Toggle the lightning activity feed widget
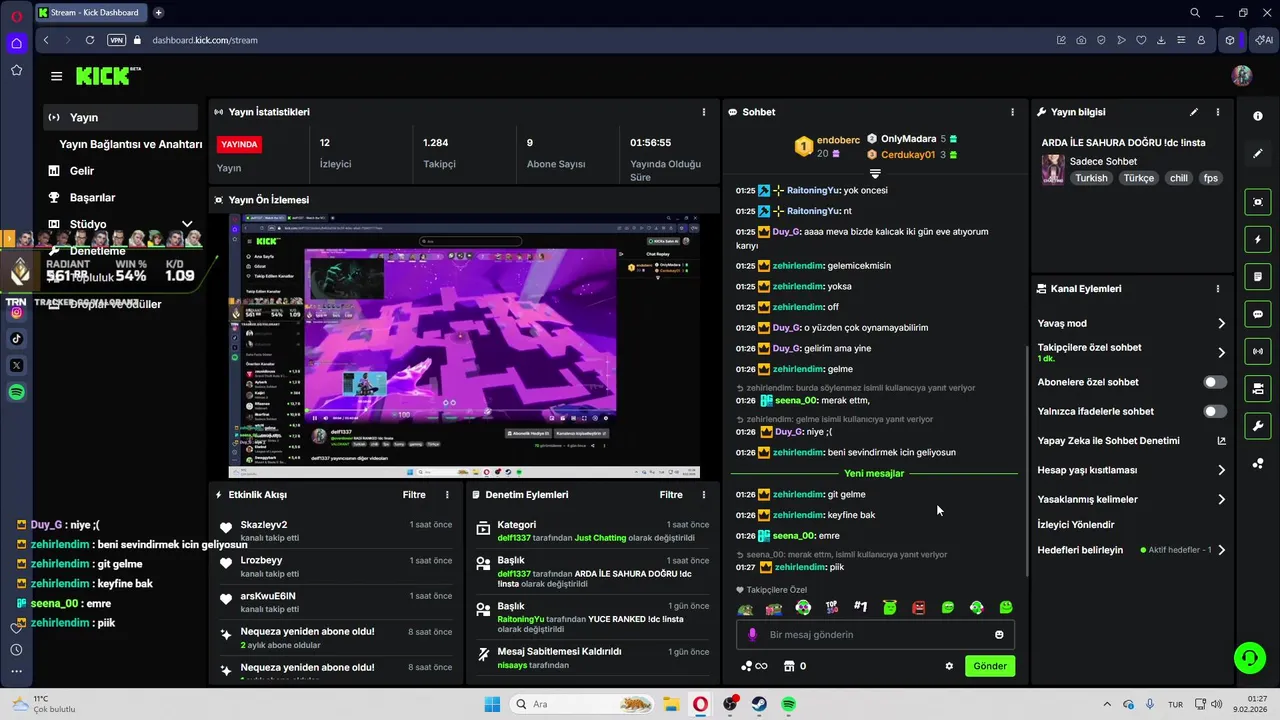 1258,240
